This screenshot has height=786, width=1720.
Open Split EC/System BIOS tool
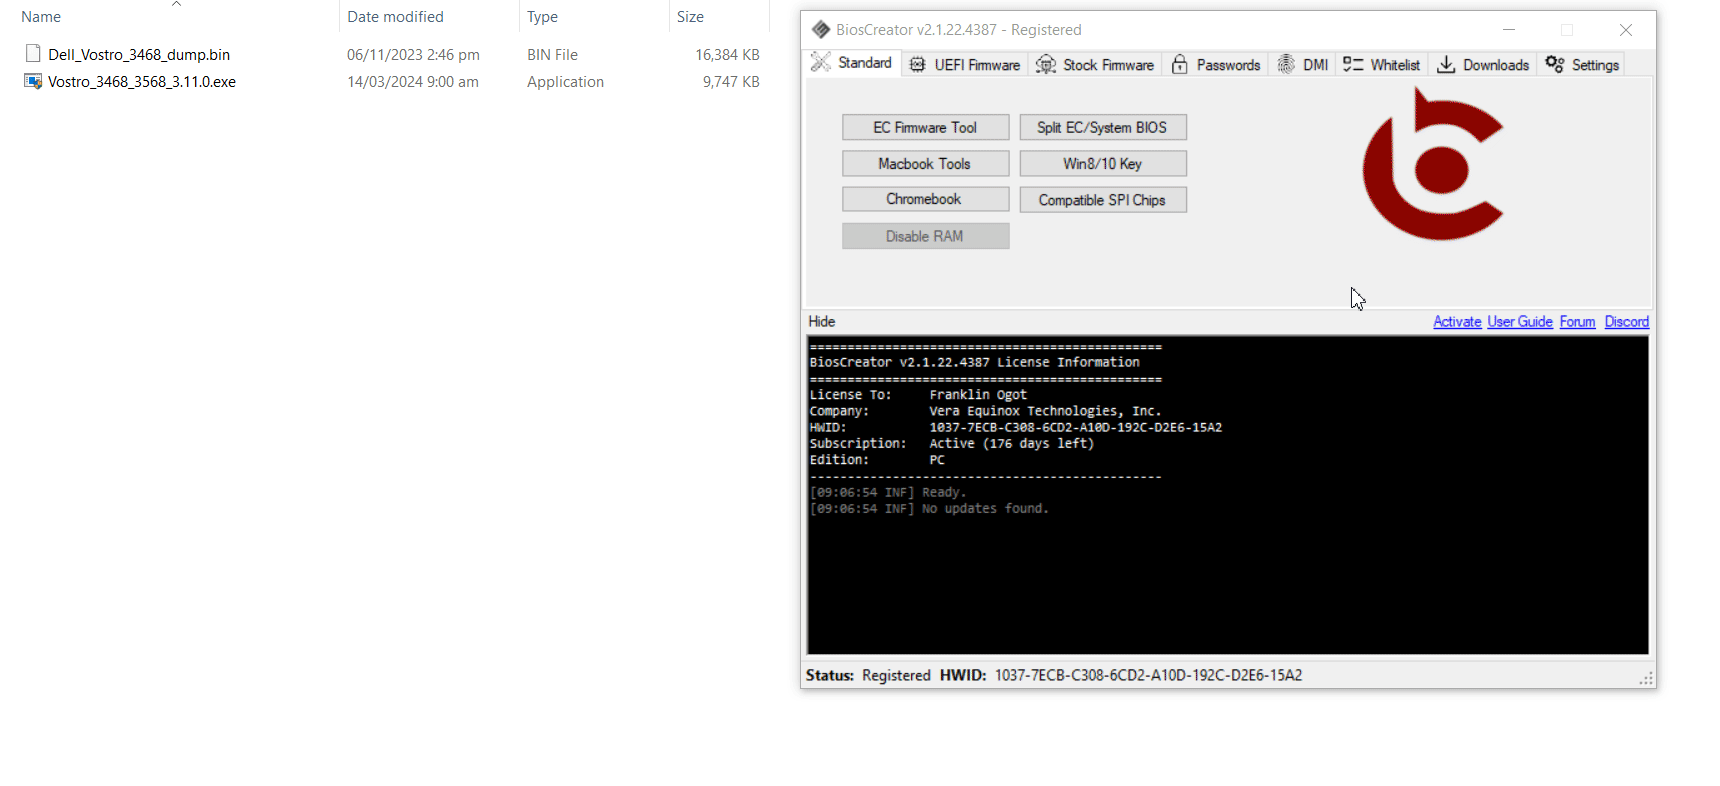point(1102,128)
